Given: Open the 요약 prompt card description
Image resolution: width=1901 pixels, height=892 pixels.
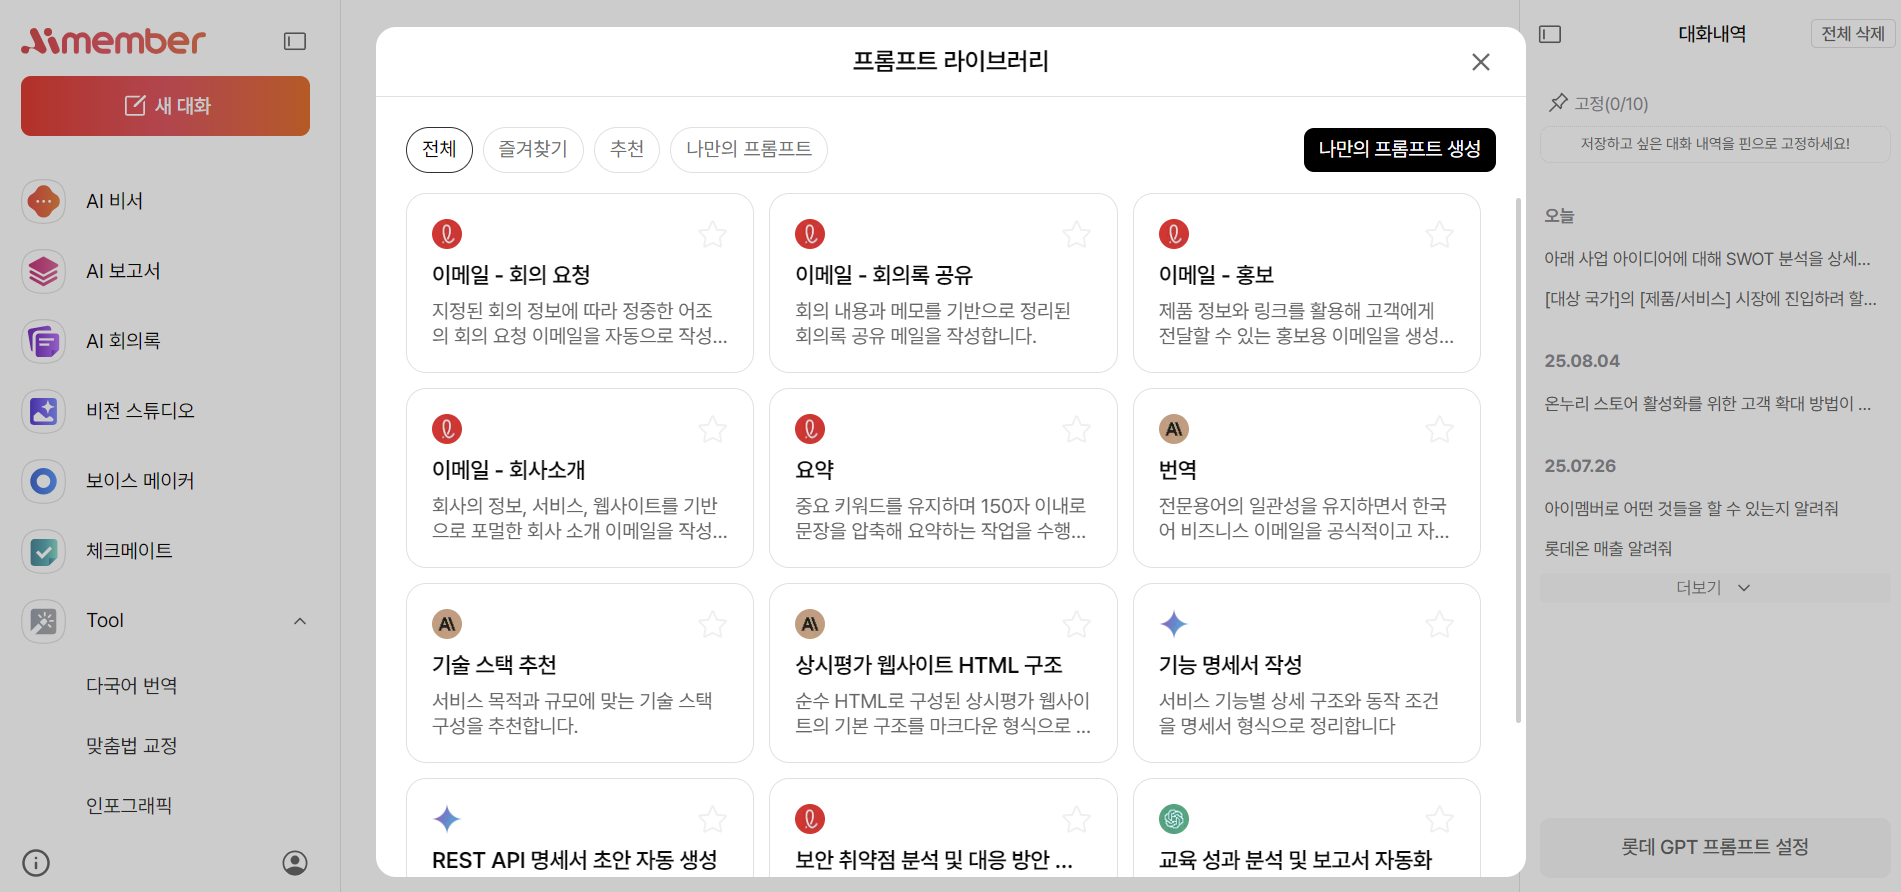Looking at the screenshot, I should click(940, 518).
